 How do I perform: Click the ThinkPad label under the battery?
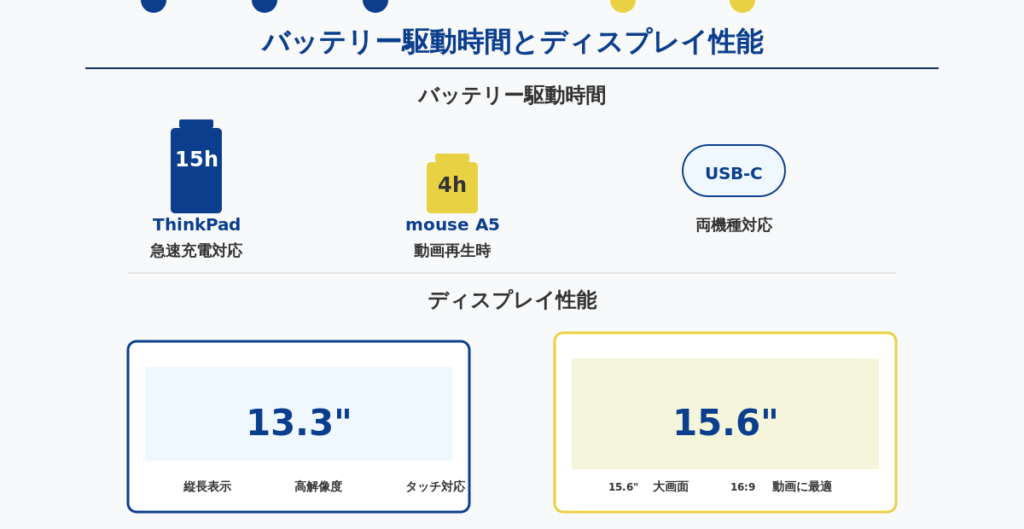(x=196, y=224)
